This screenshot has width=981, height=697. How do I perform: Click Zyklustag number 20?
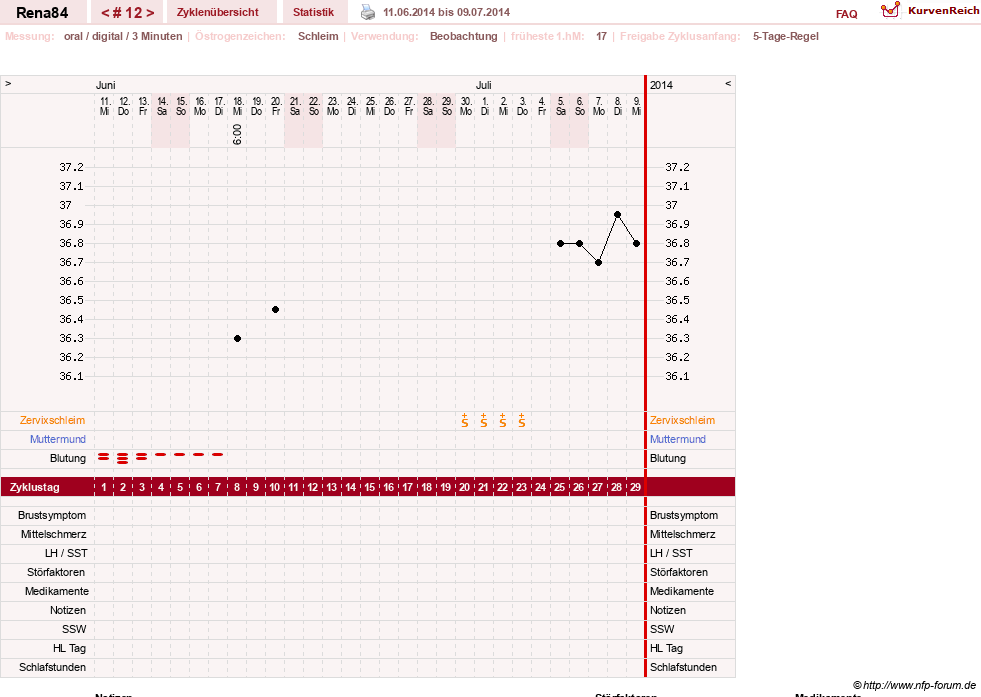[x=464, y=487]
